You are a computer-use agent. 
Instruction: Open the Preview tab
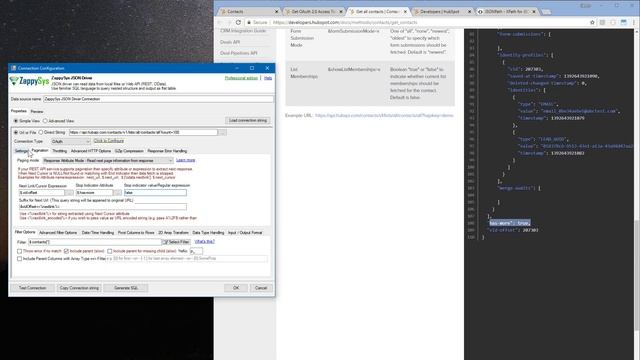point(37,111)
